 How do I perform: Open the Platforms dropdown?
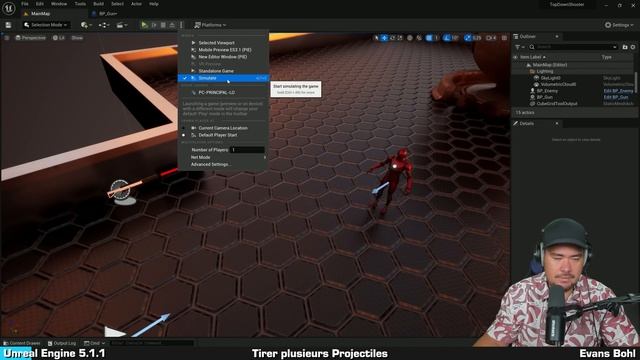pyautogui.click(x=210, y=25)
